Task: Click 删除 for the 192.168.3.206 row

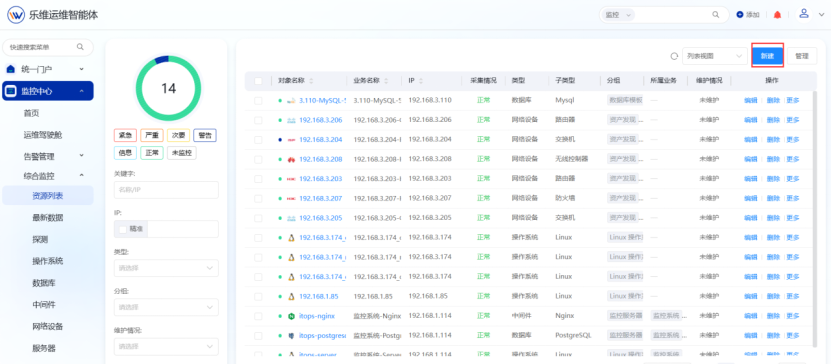Action: (773, 120)
